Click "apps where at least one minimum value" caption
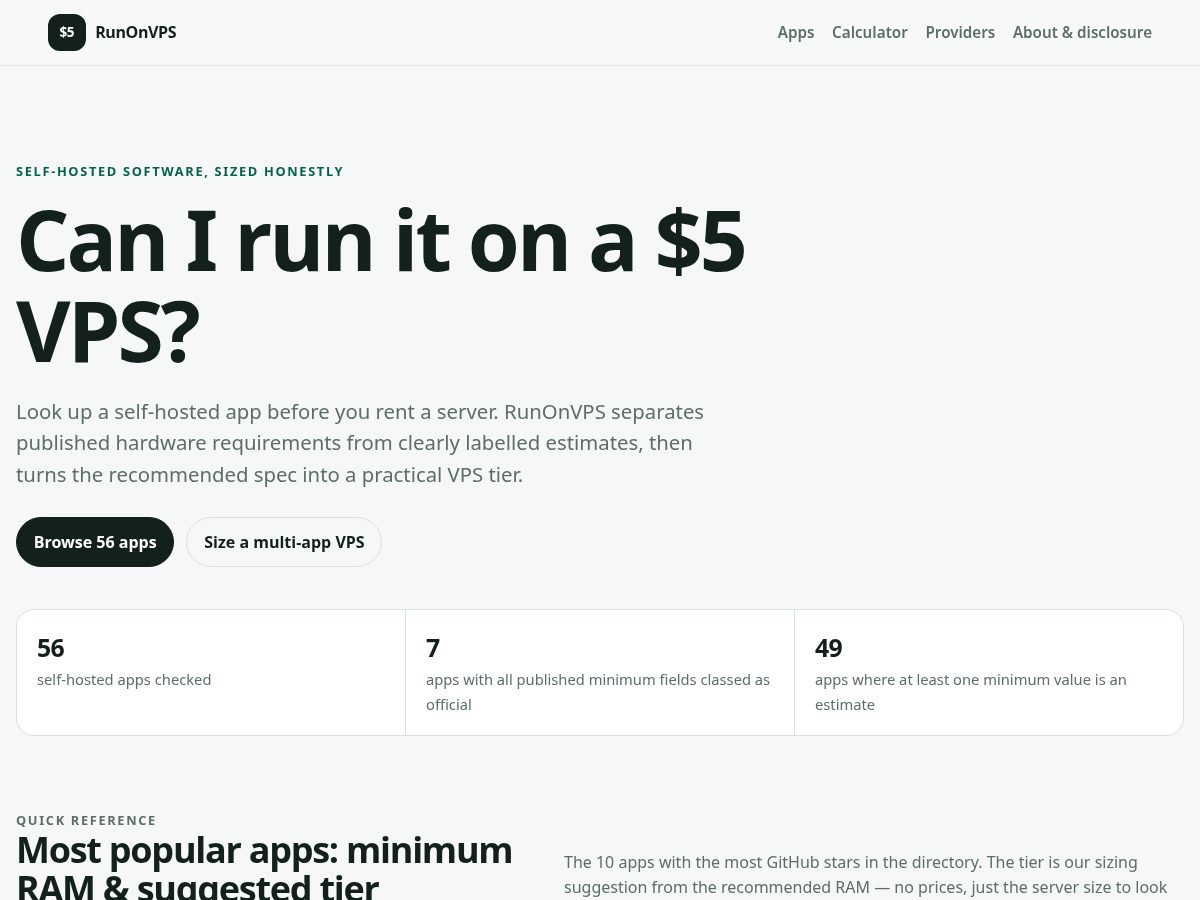This screenshot has height=900, width=1200. [x=971, y=692]
